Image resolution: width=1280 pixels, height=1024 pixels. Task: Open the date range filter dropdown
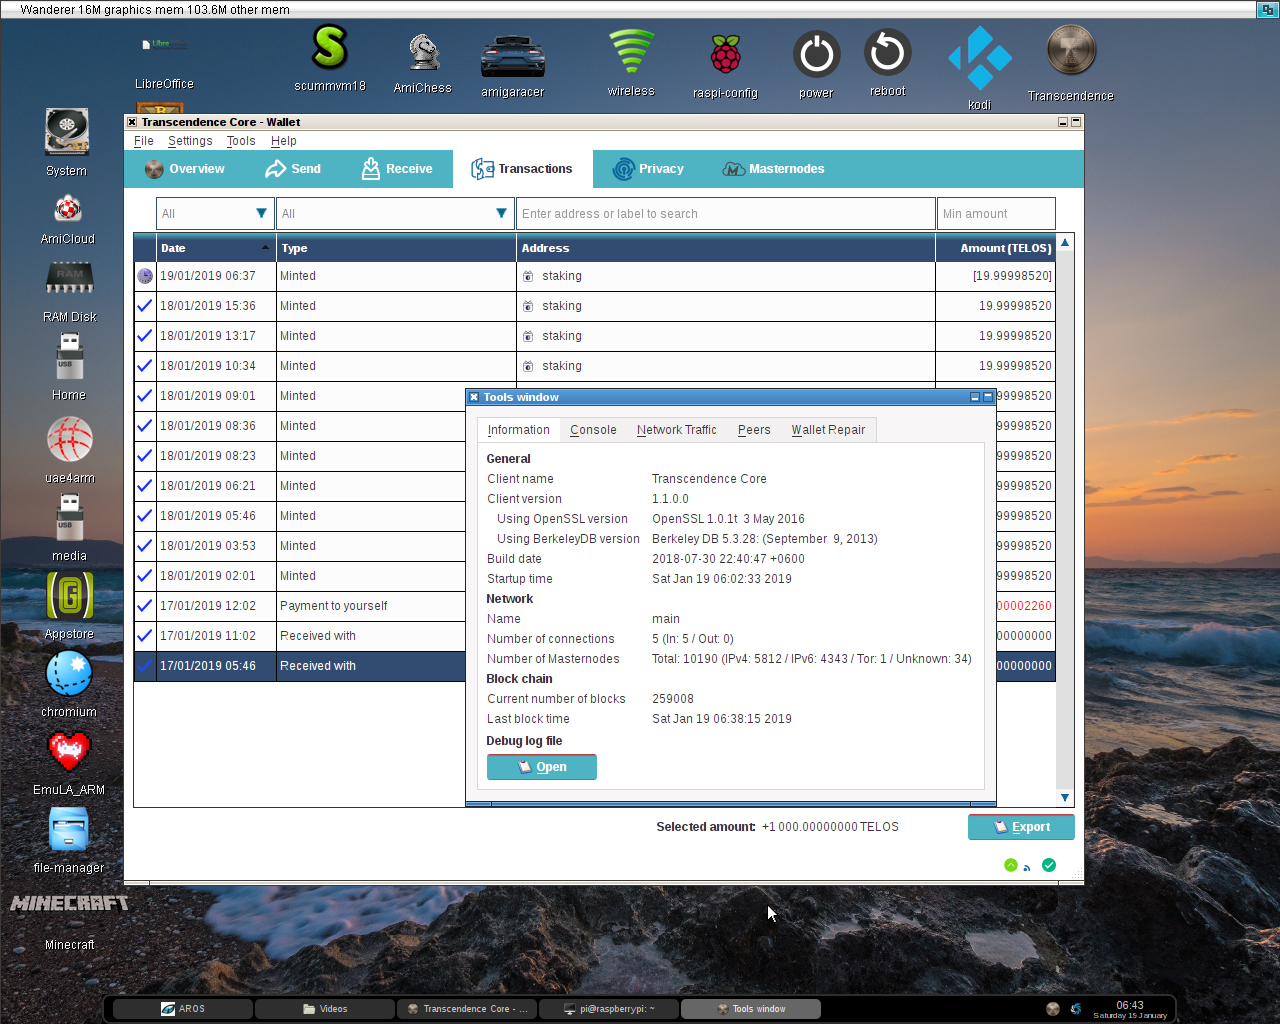point(215,213)
